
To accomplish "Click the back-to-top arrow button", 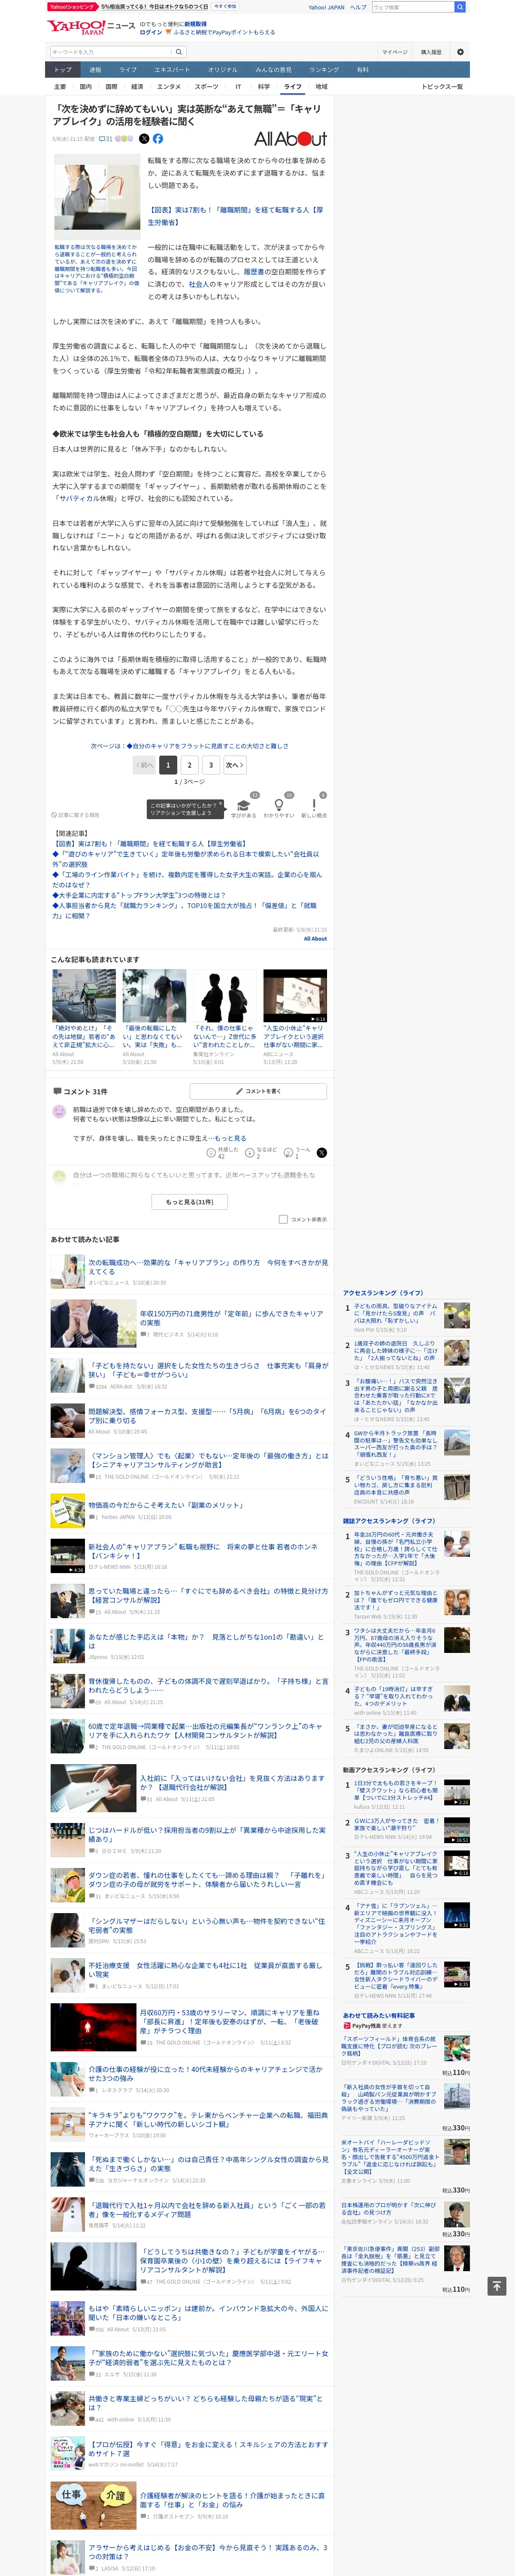I will pyautogui.click(x=496, y=2286).
